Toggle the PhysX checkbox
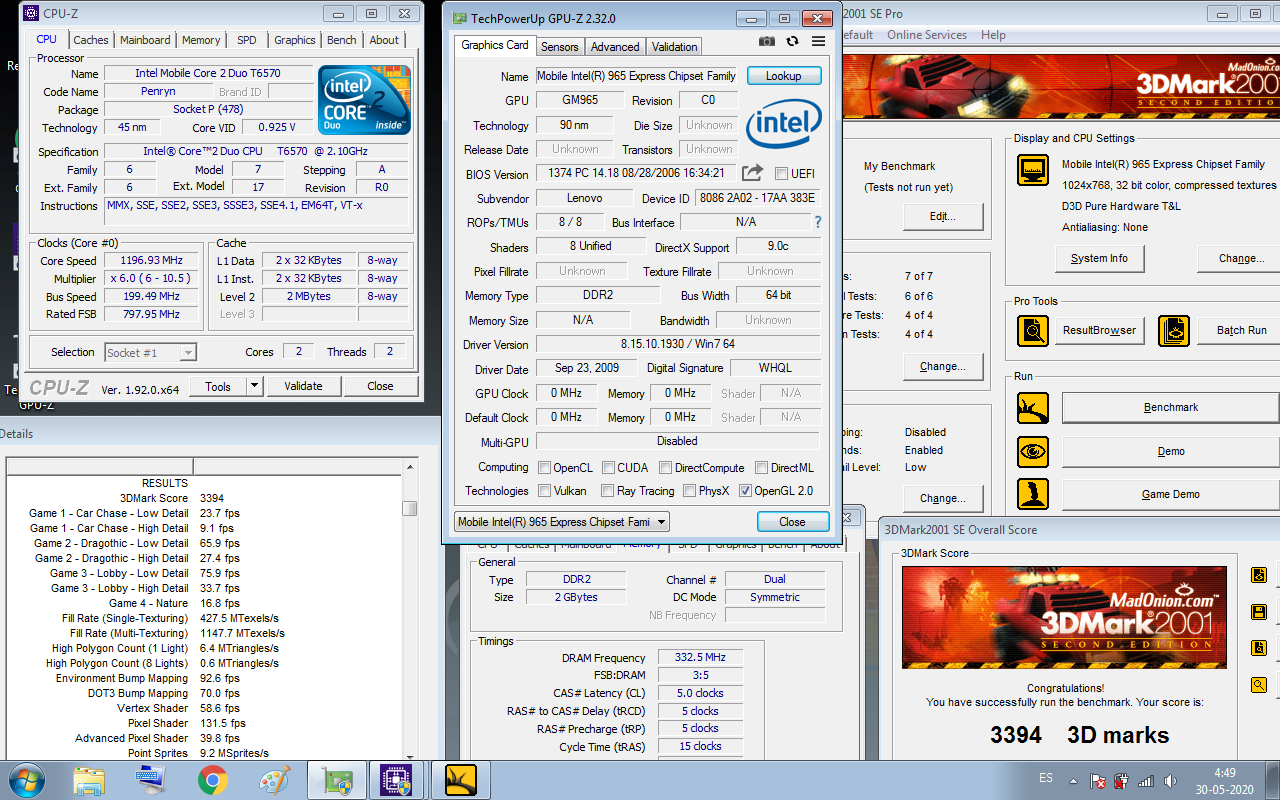 [690, 491]
